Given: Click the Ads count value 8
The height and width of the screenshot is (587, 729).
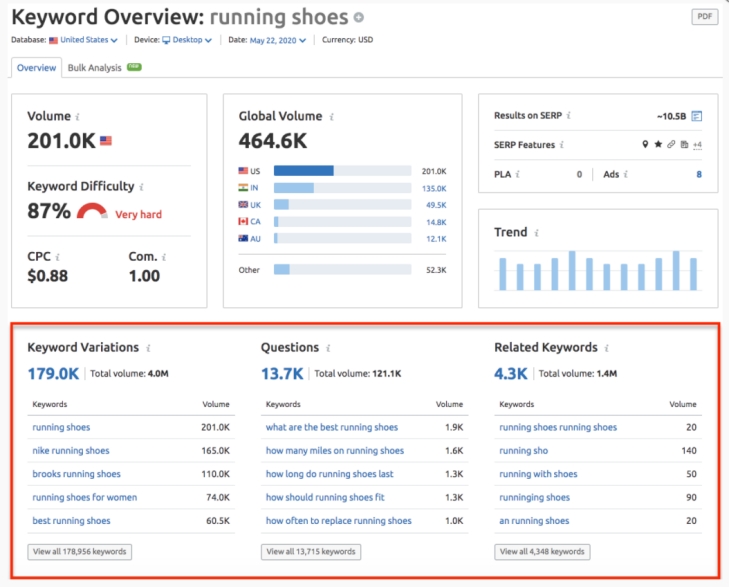Looking at the screenshot, I should [699, 174].
